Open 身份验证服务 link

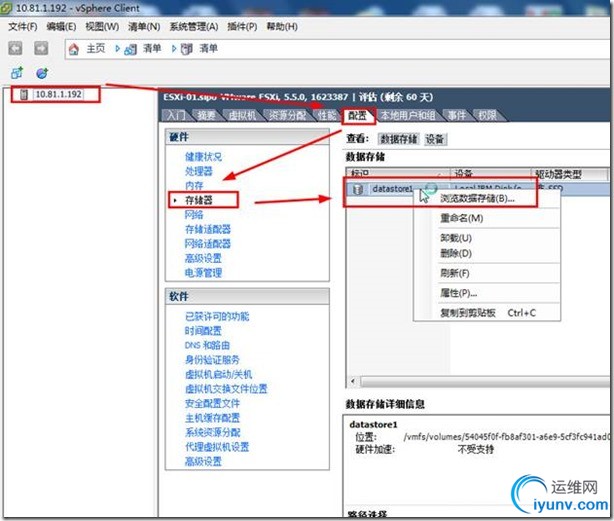click(212, 360)
